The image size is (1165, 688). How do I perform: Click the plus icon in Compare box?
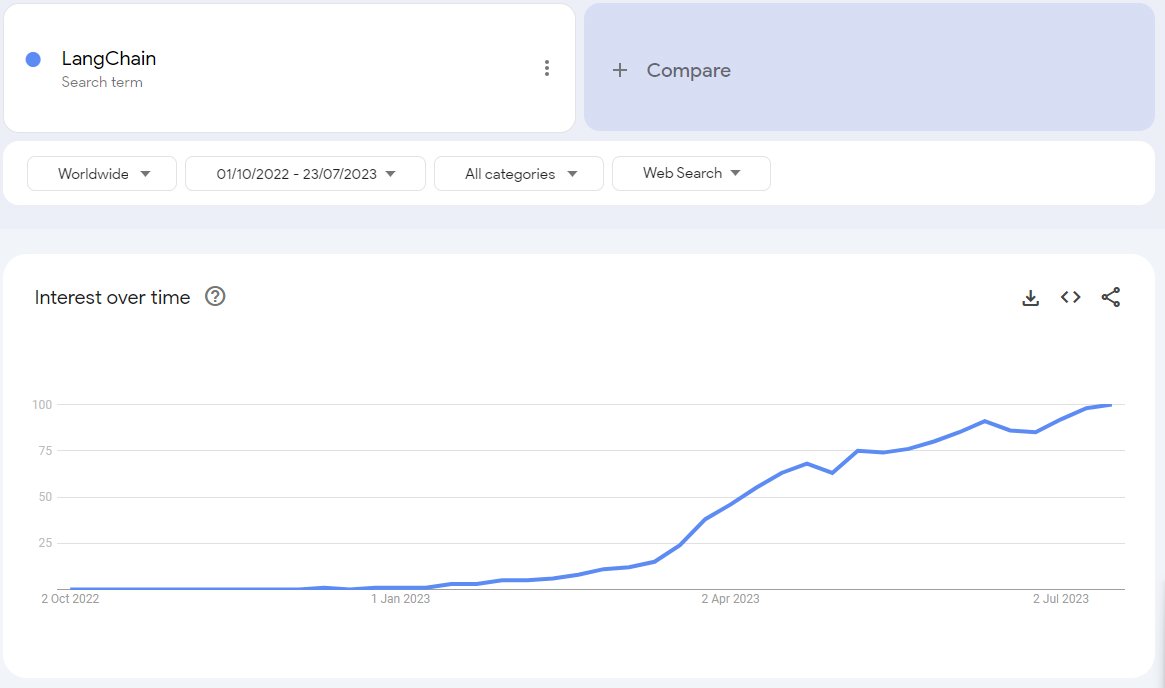tap(620, 71)
